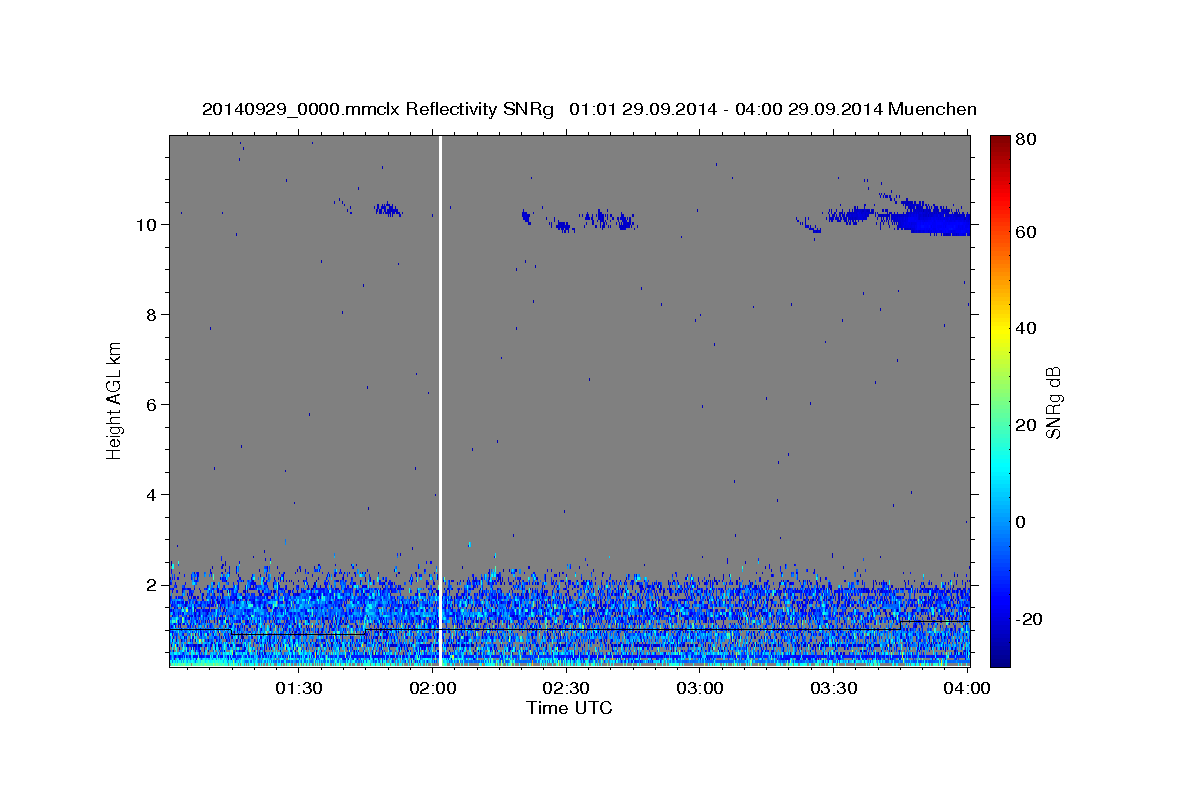Click the small cloud echo at 10 km before 02:00
The image size is (1200, 800).
(388, 210)
